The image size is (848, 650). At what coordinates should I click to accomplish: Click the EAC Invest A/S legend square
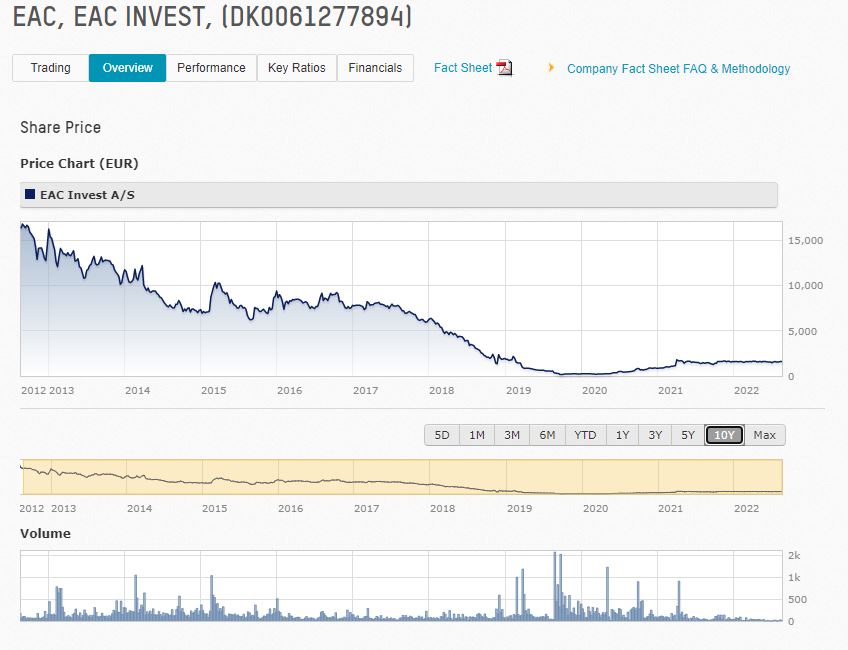click(29, 195)
